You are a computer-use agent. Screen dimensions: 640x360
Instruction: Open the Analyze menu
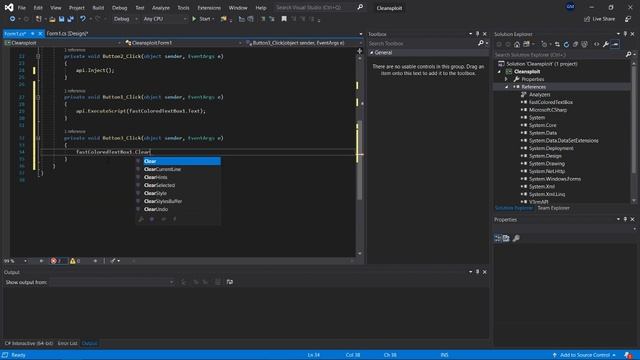(161, 8)
